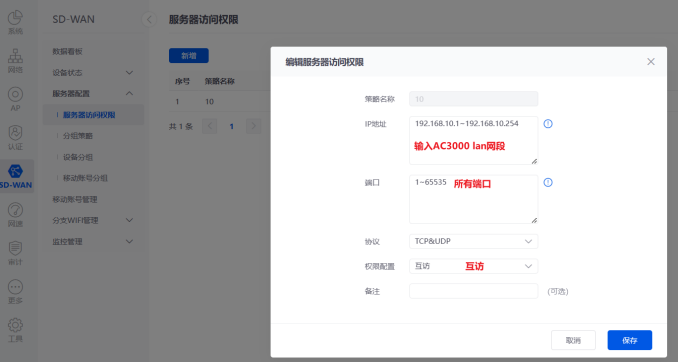Image resolution: width=678 pixels, height=362 pixels.
Task: Open the 系统 section in the sidebar
Action: (x=15, y=22)
